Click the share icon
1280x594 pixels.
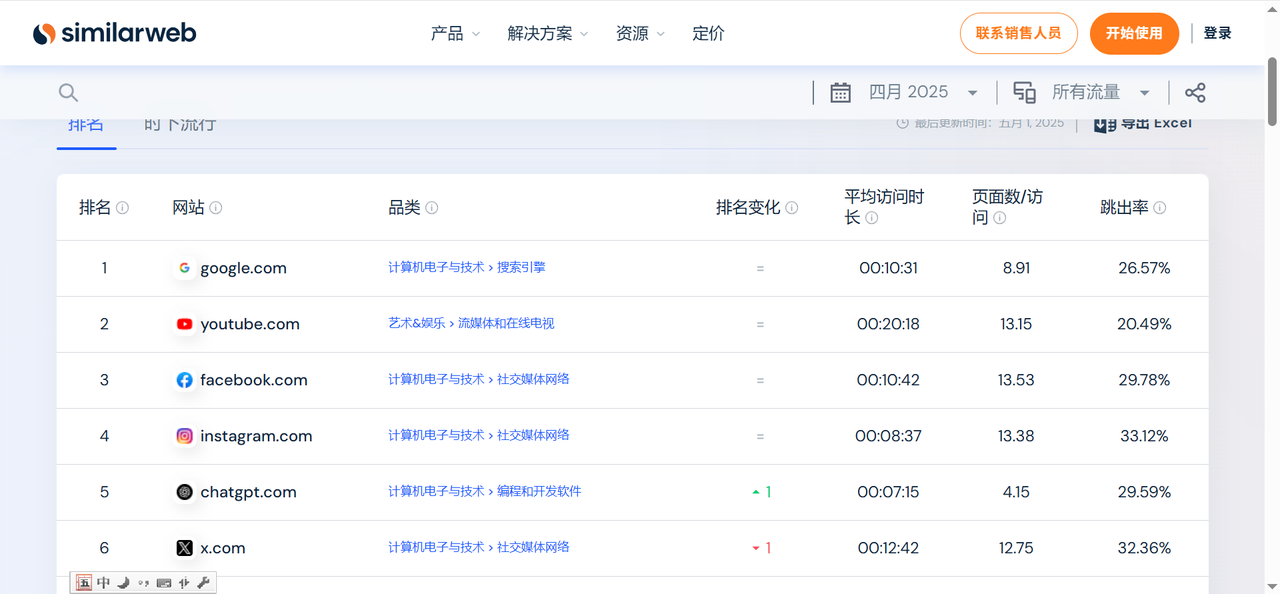click(1195, 93)
